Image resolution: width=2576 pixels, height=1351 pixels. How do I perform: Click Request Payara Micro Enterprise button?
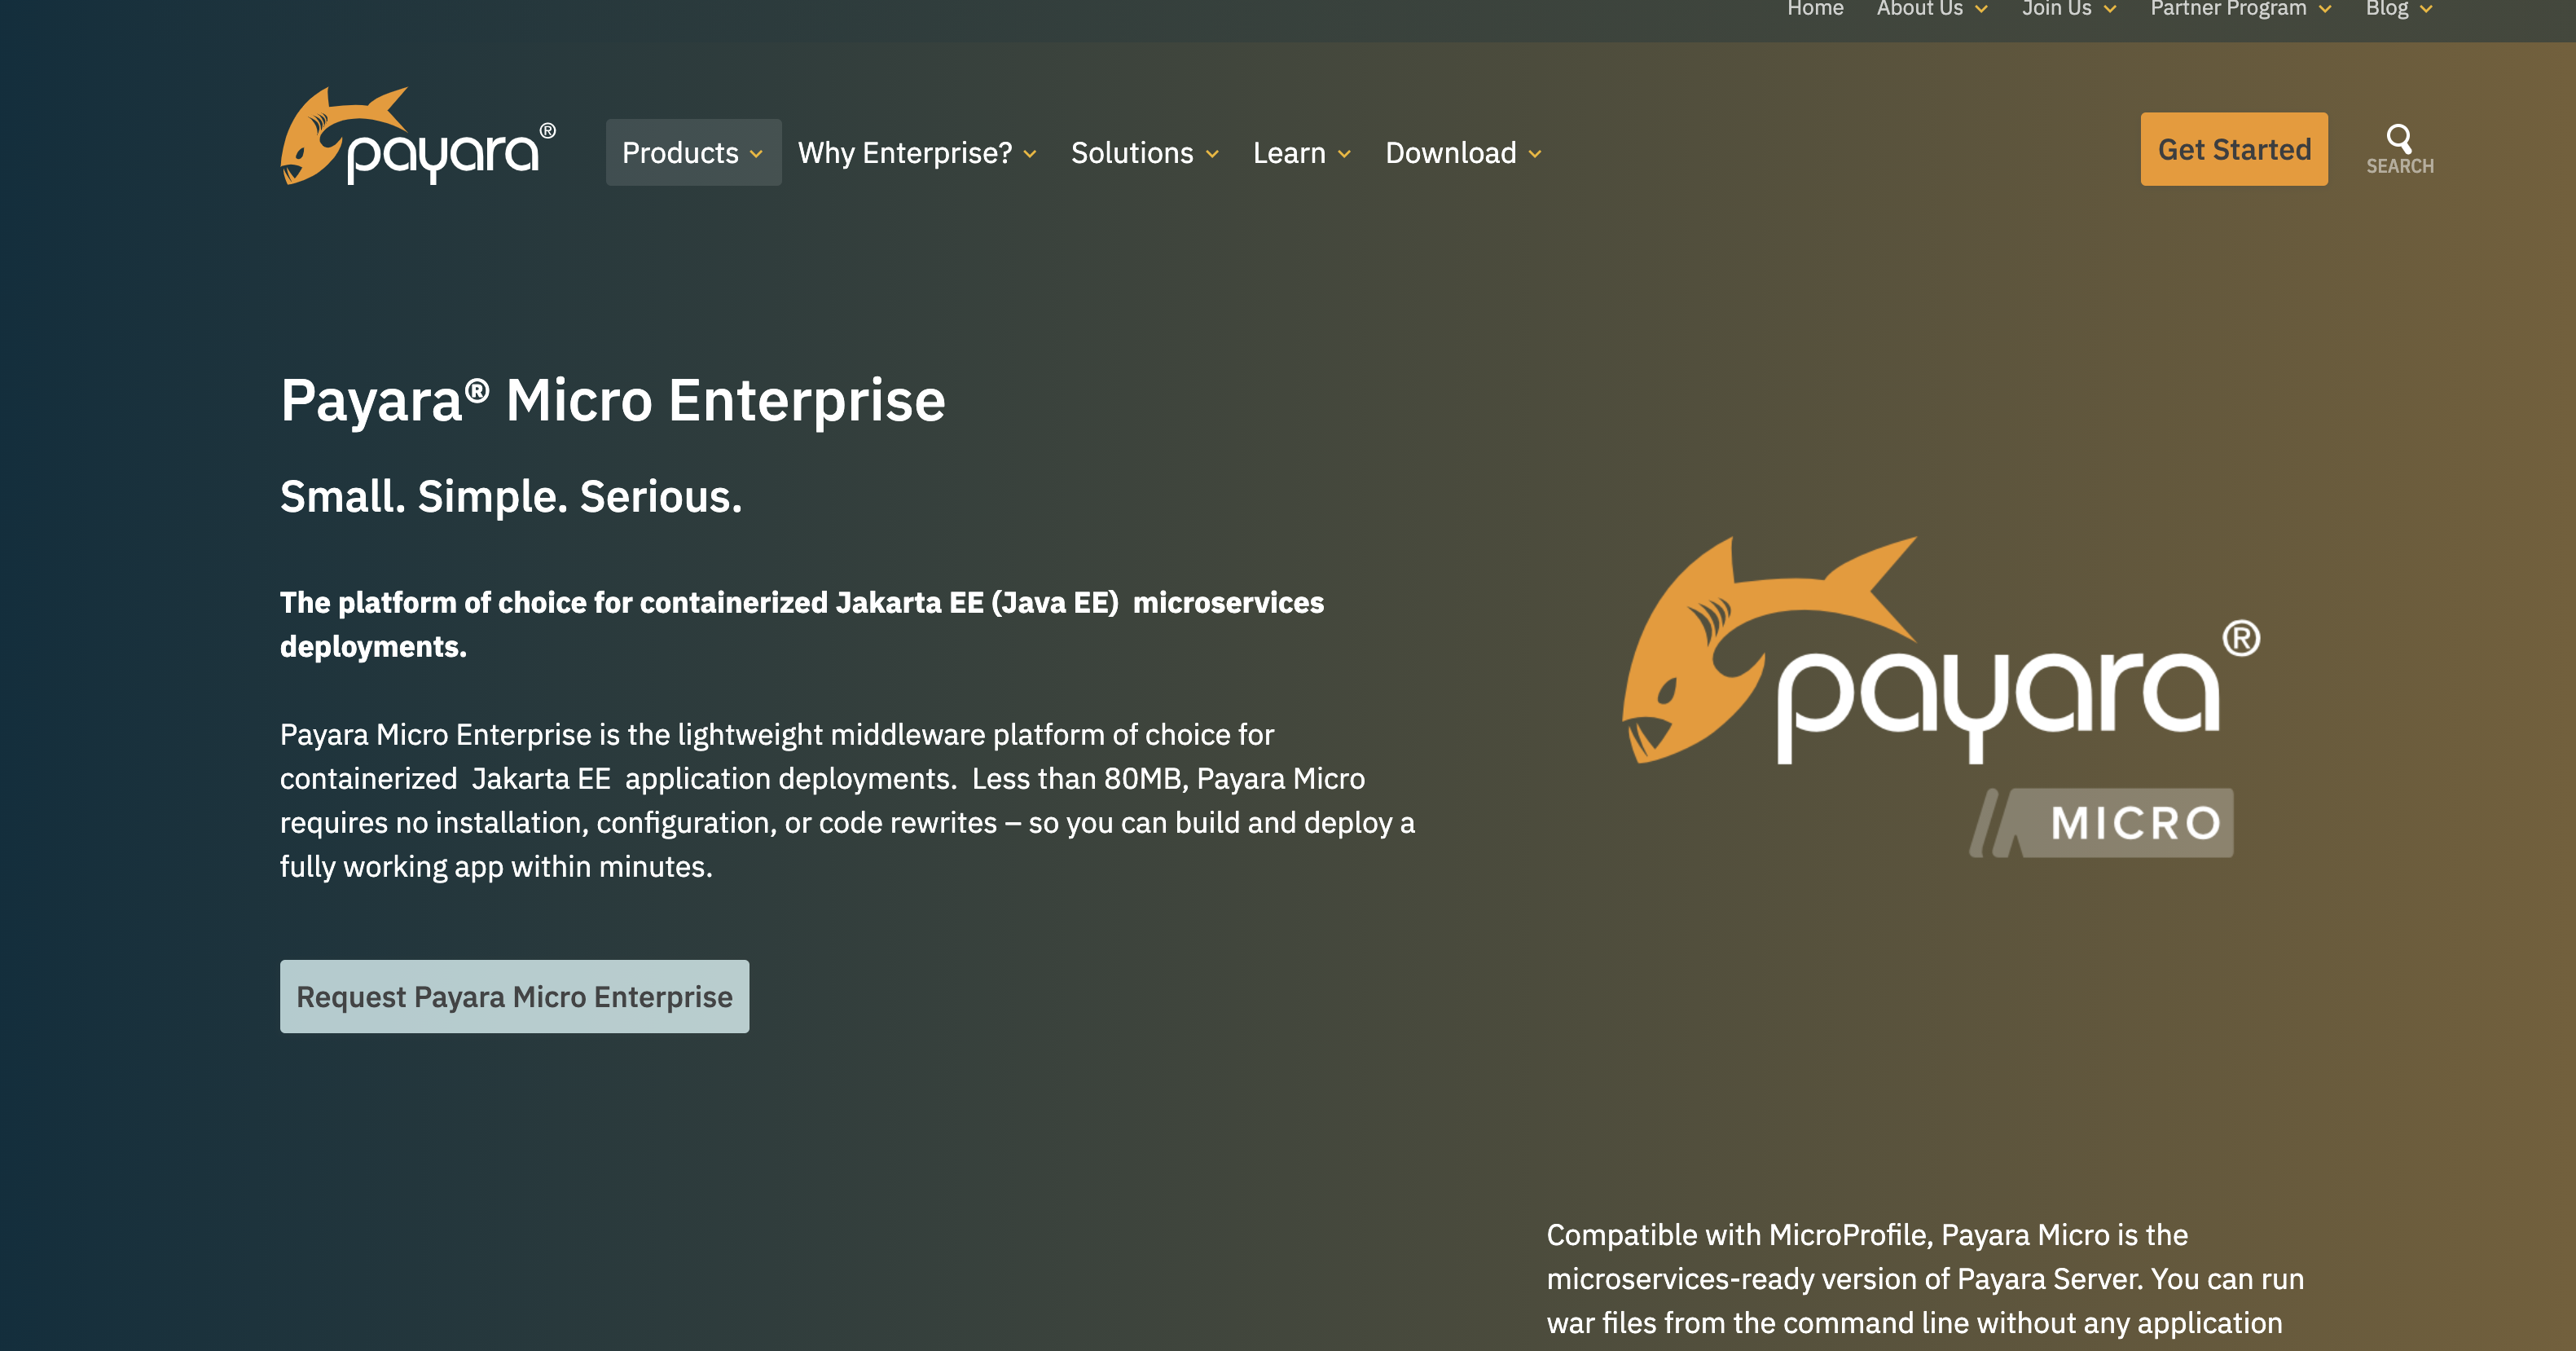514,996
